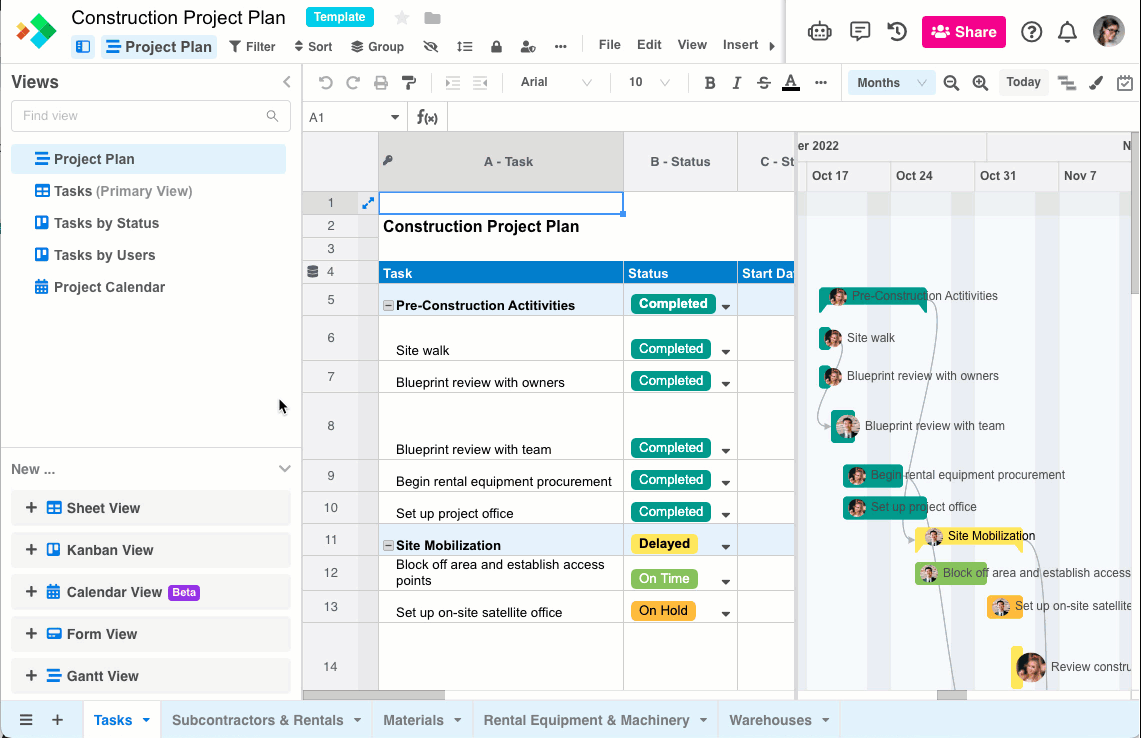The width and height of the screenshot is (1141, 738).
Task: Jump to Today on the timeline
Action: pos(1023,83)
